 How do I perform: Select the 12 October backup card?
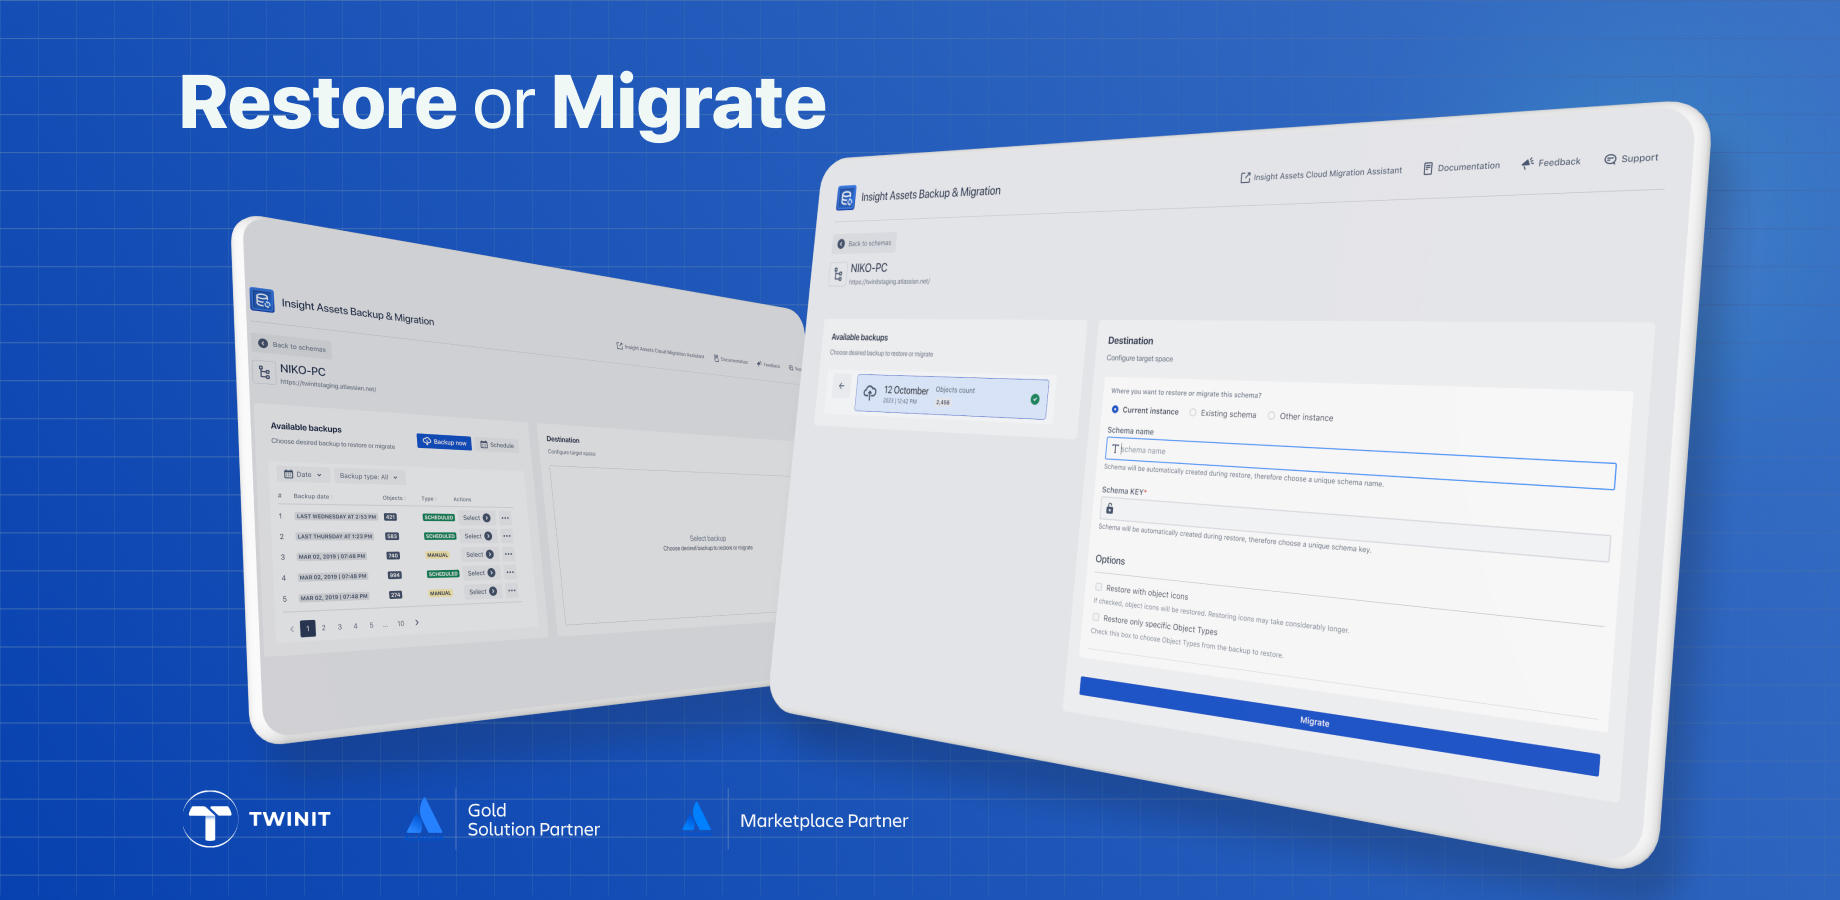(x=952, y=397)
